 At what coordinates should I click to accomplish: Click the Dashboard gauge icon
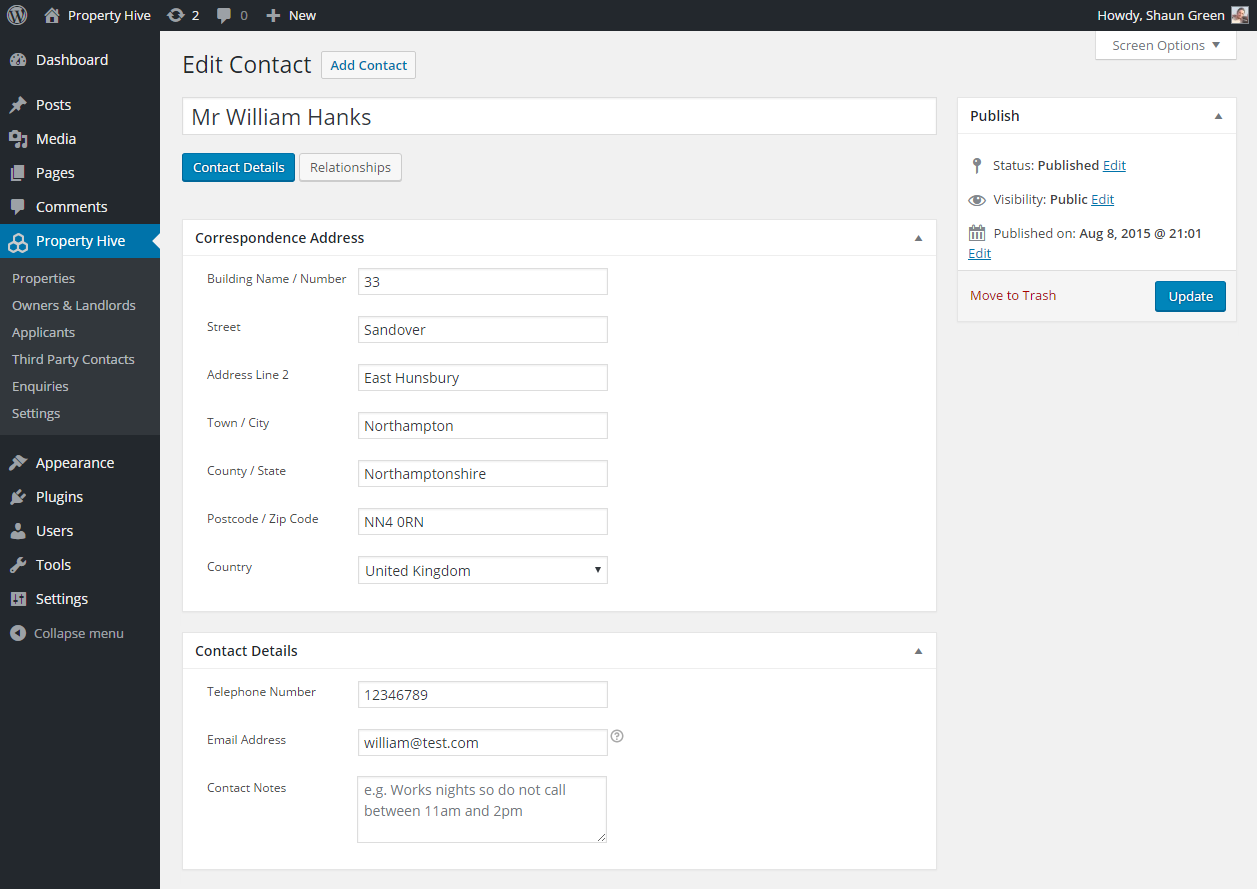18,60
